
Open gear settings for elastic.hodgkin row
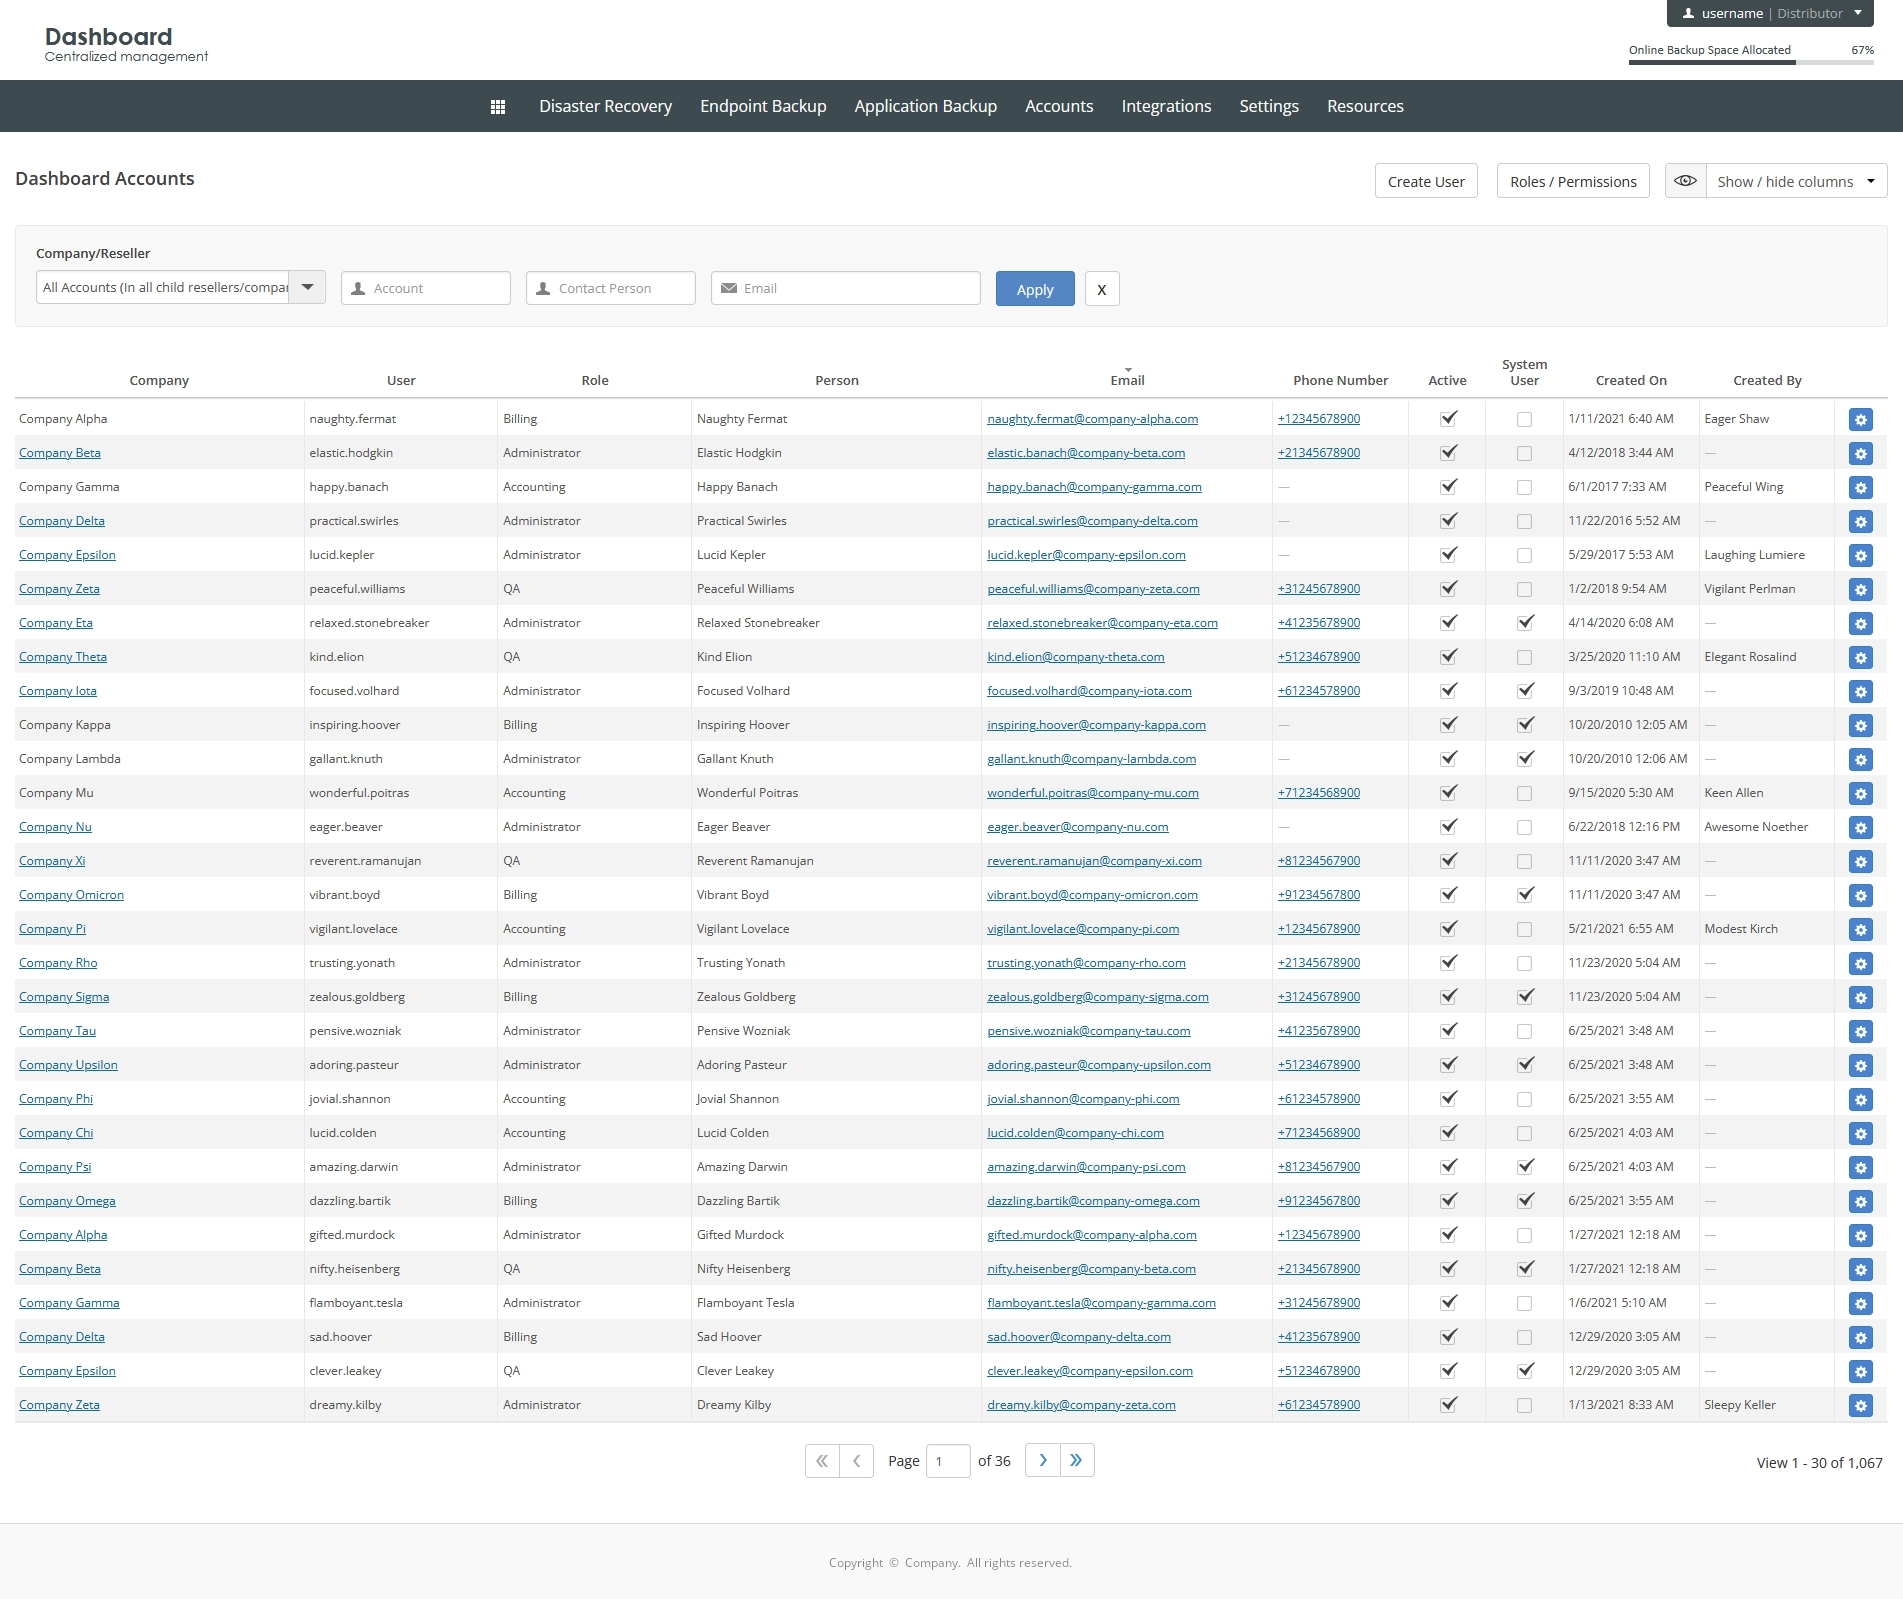point(1860,454)
